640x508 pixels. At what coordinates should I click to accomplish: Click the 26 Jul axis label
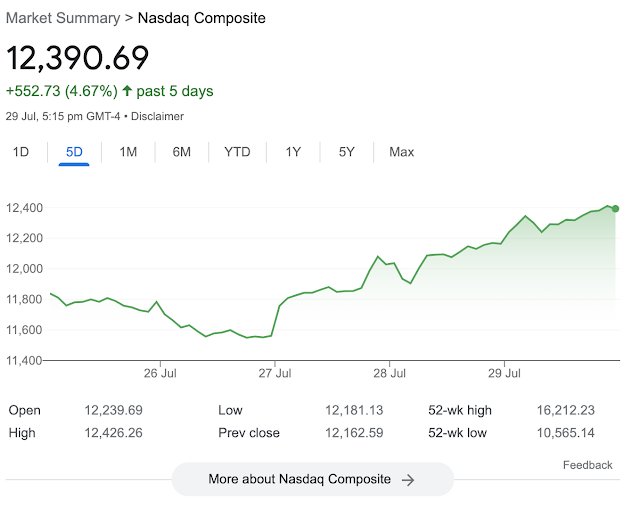click(x=160, y=373)
